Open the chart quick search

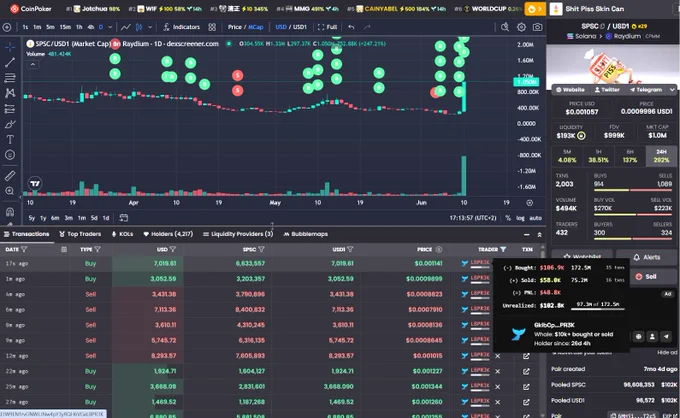[505, 27]
